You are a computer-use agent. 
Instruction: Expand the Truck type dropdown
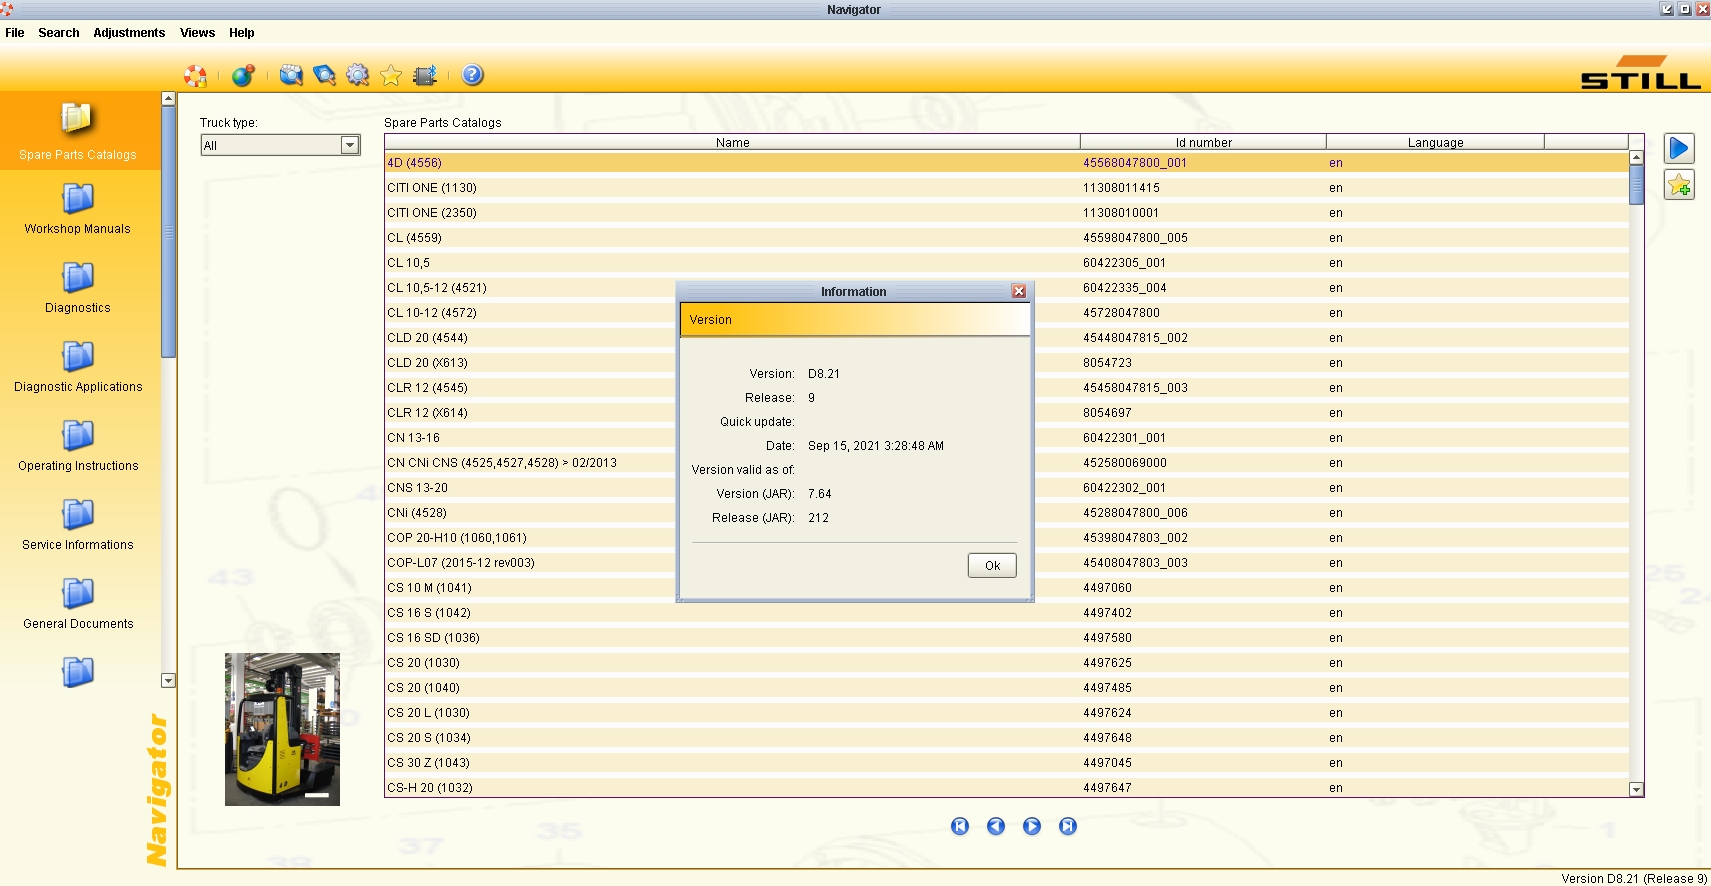point(350,145)
